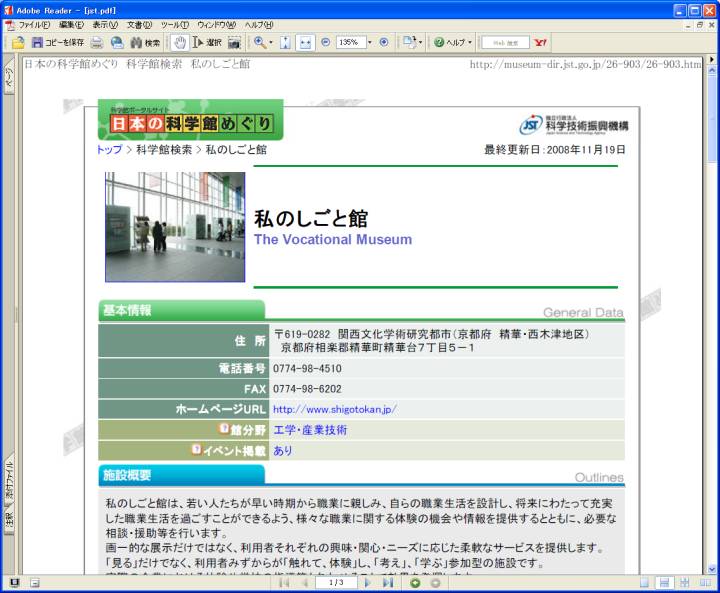Toggle the fit width view button

[305, 43]
